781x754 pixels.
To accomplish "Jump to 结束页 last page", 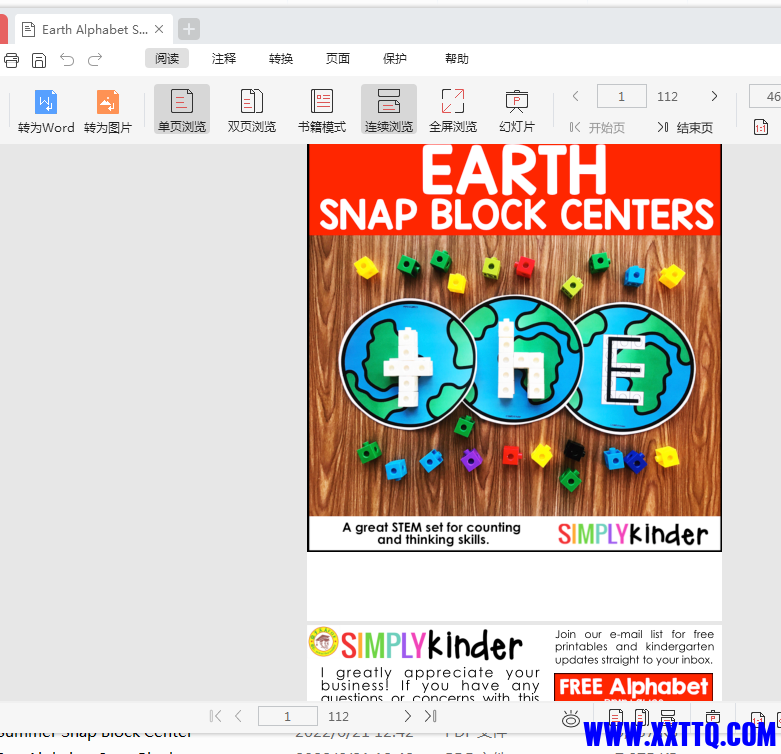I will 685,127.
